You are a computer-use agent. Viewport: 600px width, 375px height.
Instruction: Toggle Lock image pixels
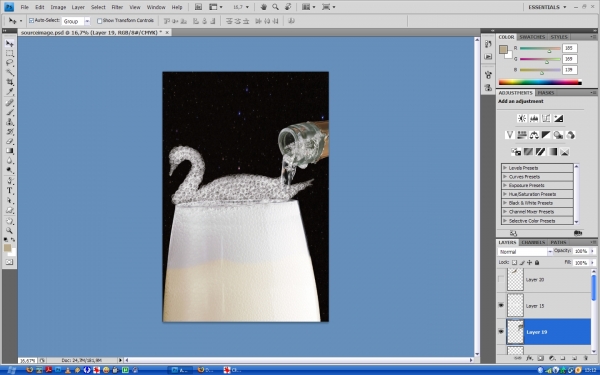(x=522, y=262)
